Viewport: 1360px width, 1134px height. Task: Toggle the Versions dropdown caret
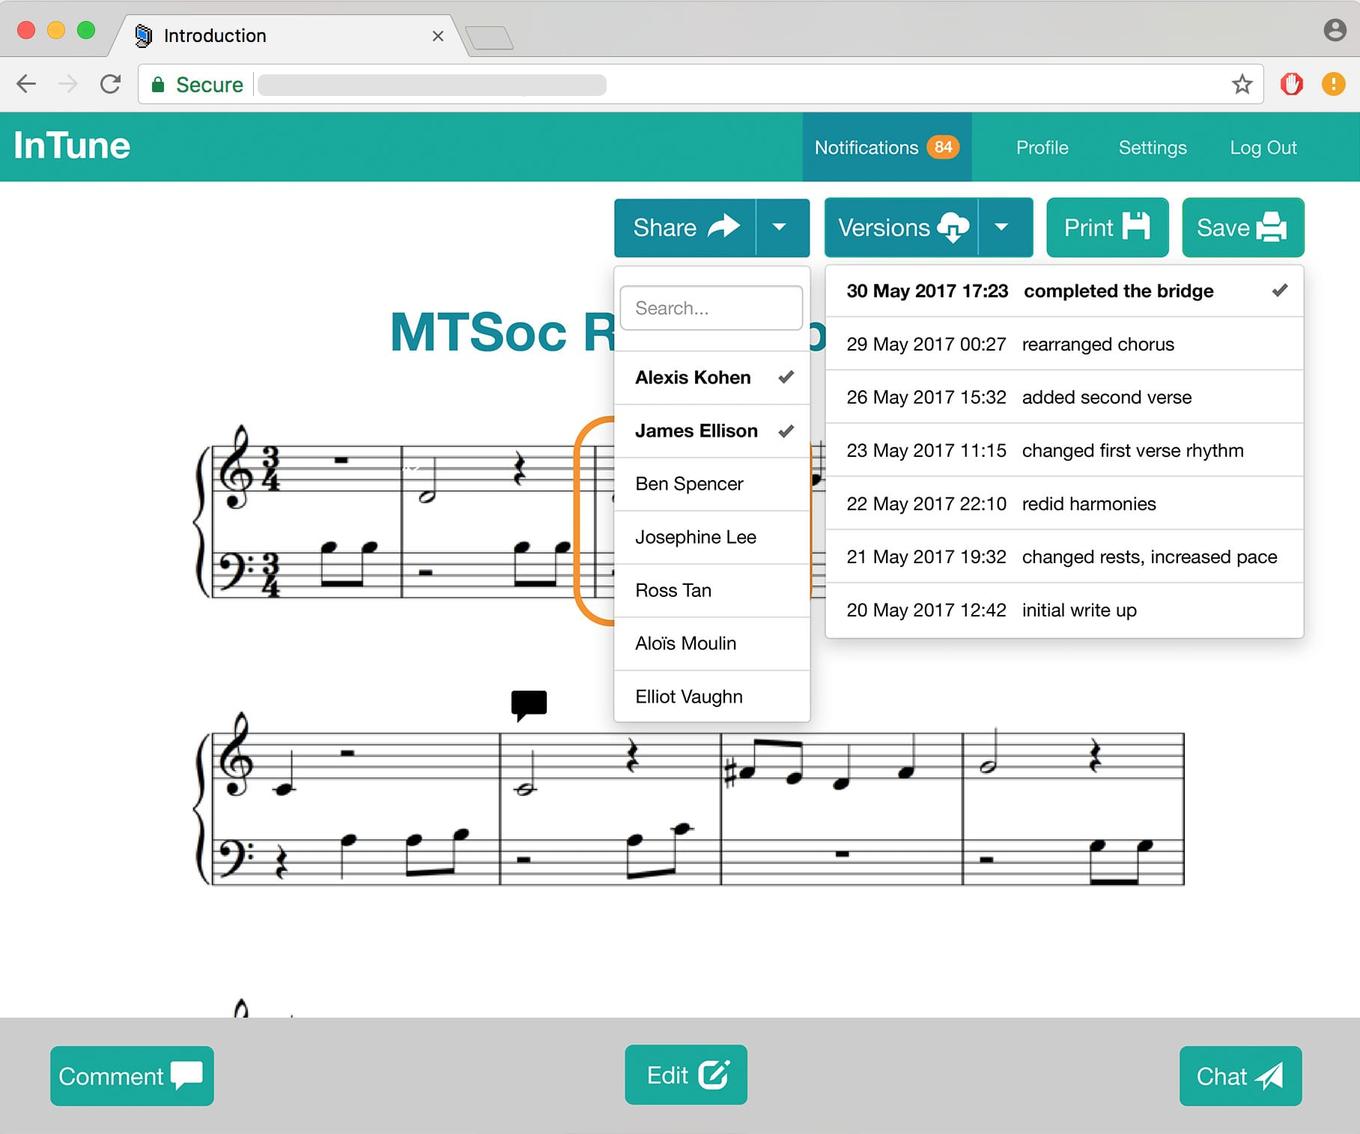point(1002,228)
